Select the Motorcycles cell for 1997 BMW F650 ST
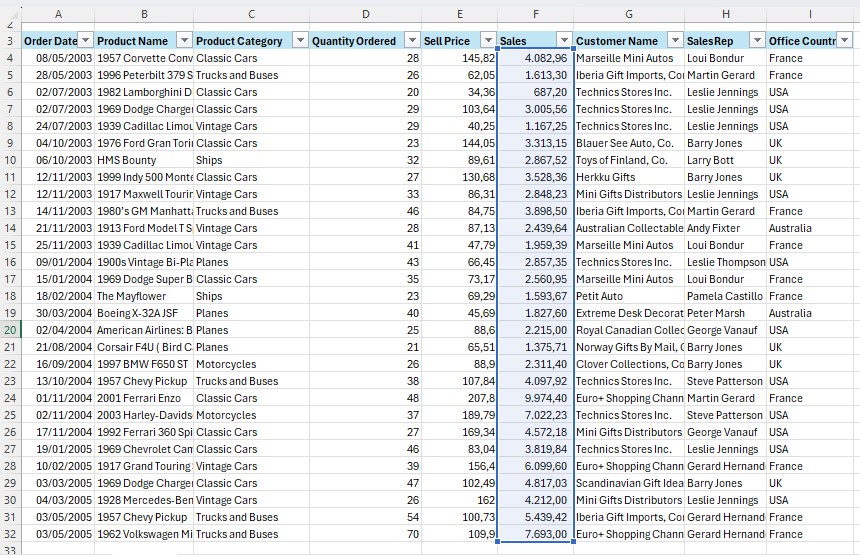Viewport: 860px width, 555px height. [250, 364]
